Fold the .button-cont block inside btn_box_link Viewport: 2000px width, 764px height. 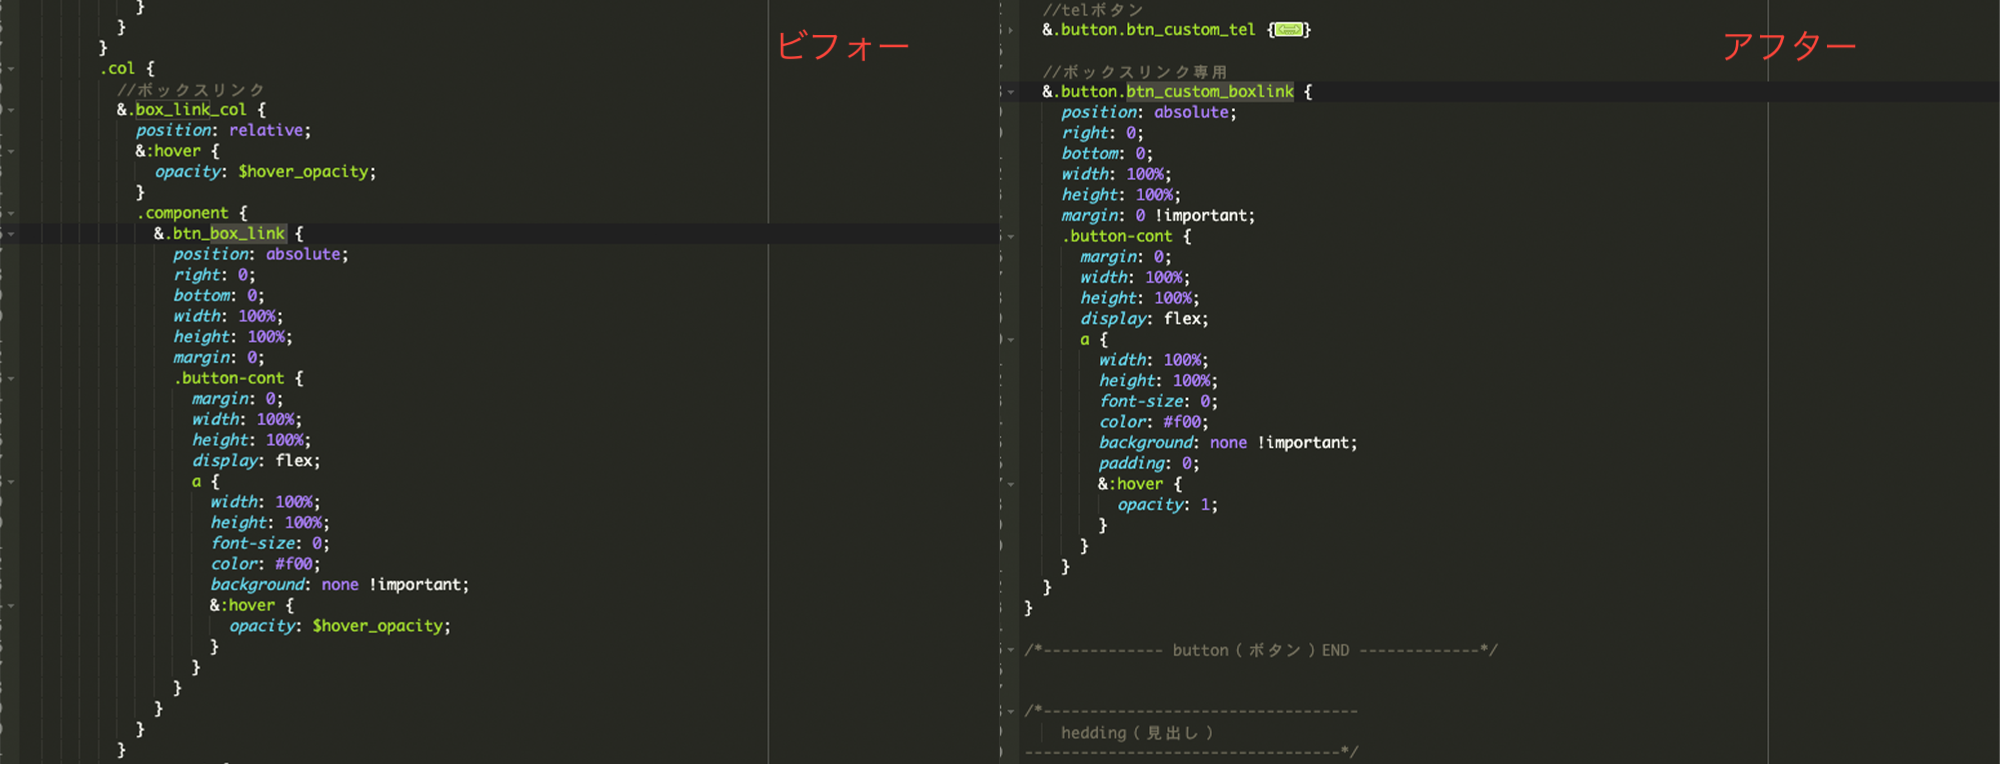pos(11,379)
